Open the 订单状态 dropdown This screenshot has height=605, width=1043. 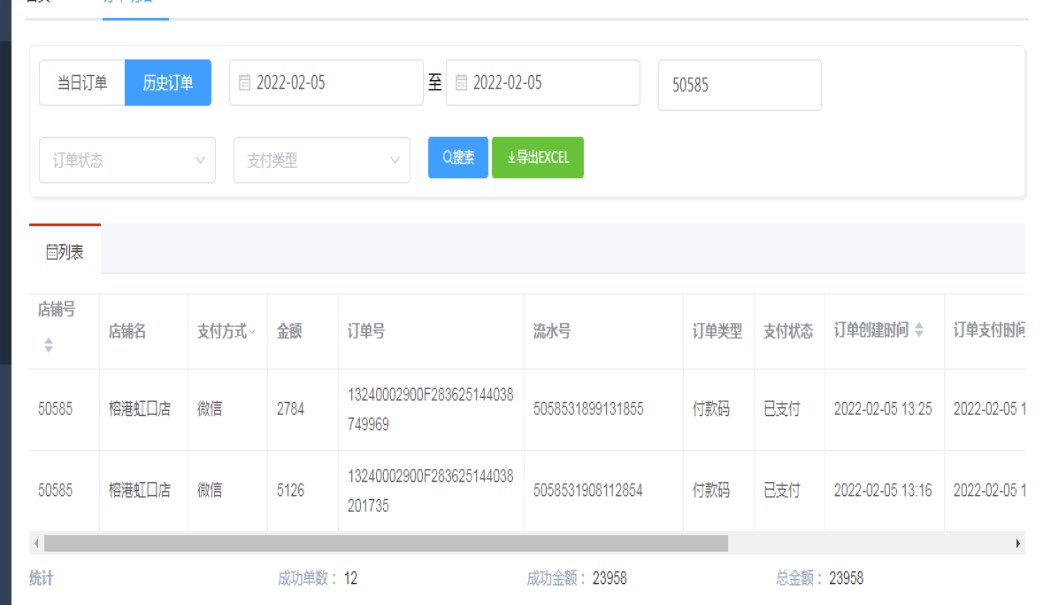tap(127, 160)
